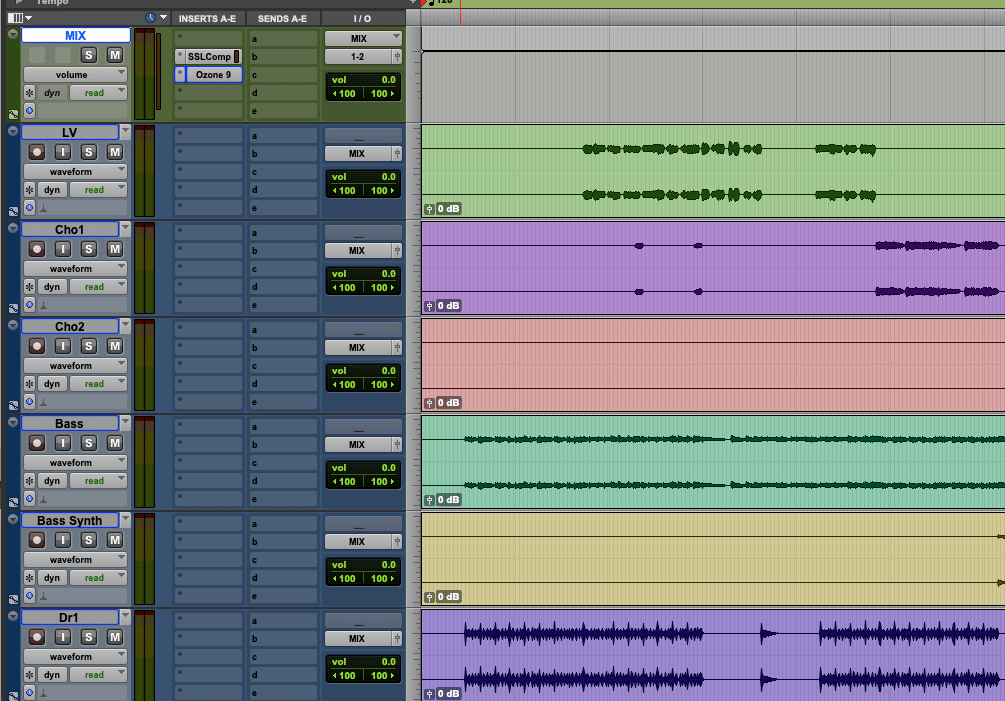Open automation mode selector on Bass track

98,481
